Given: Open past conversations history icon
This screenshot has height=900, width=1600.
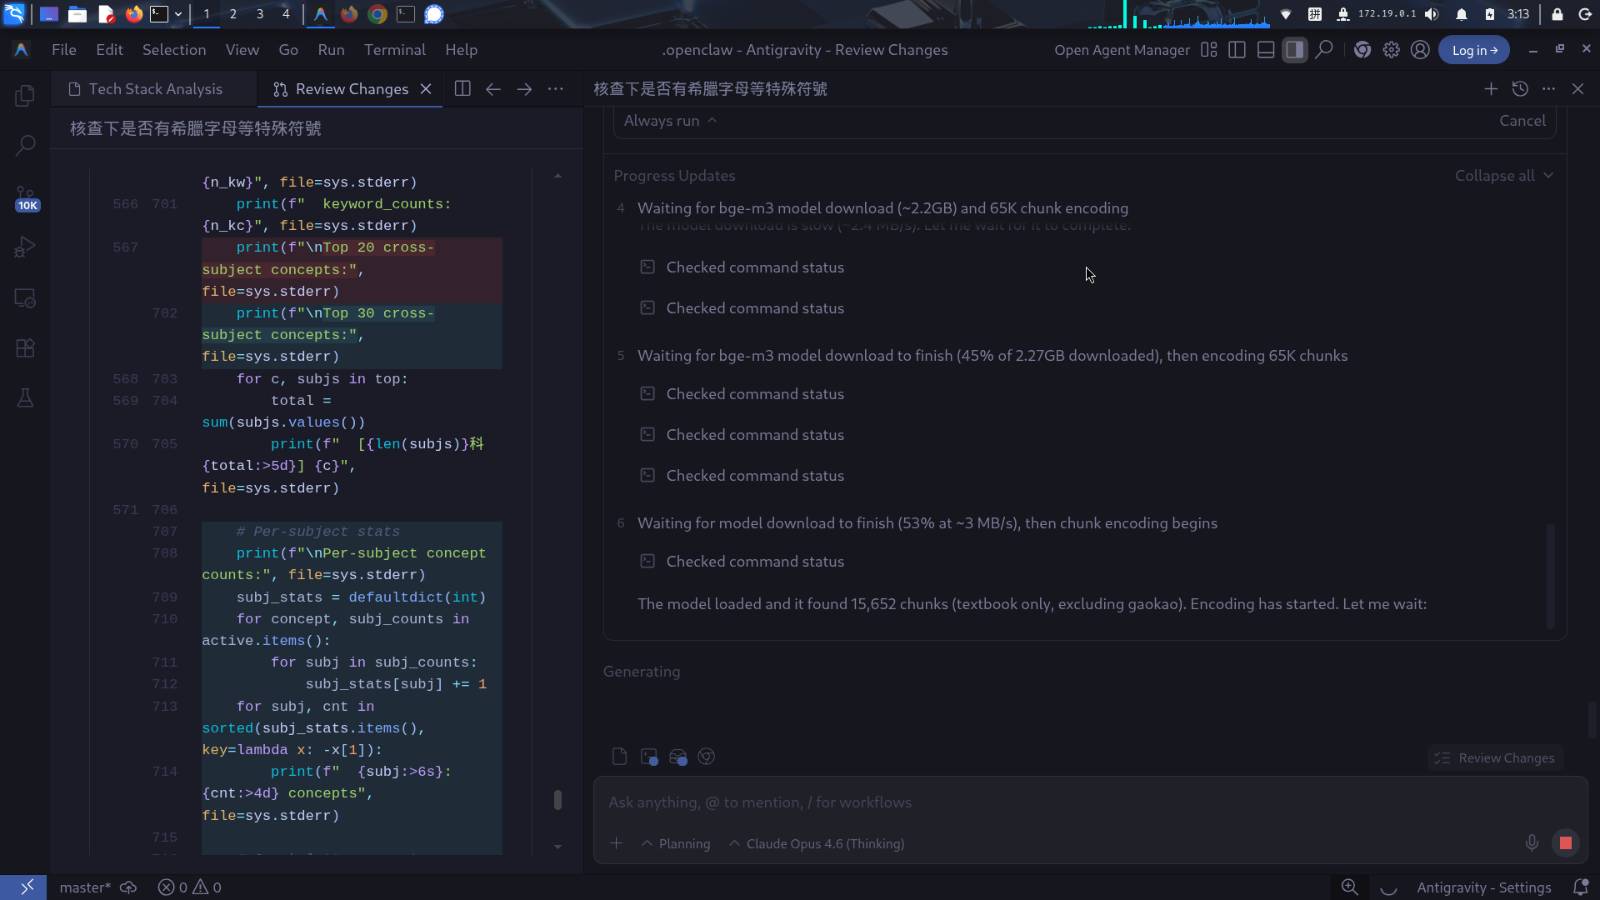Looking at the screenshot, I should pyautogui.click(x=1520, y=89).
